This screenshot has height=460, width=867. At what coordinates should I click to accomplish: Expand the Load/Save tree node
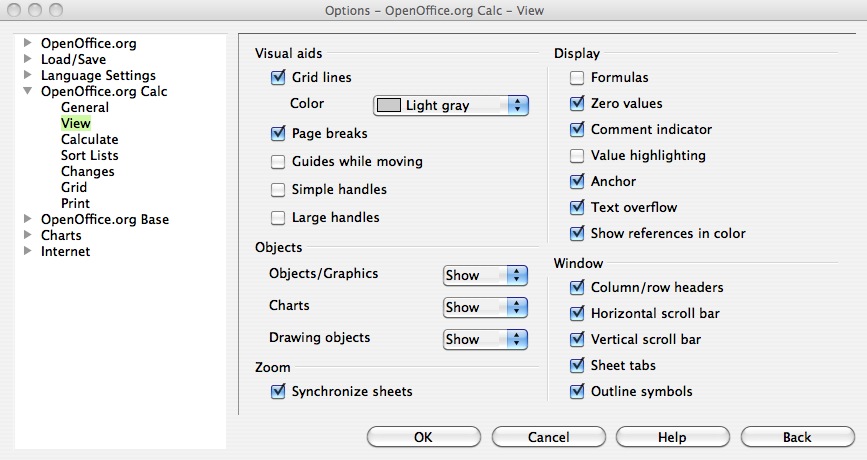27,59
